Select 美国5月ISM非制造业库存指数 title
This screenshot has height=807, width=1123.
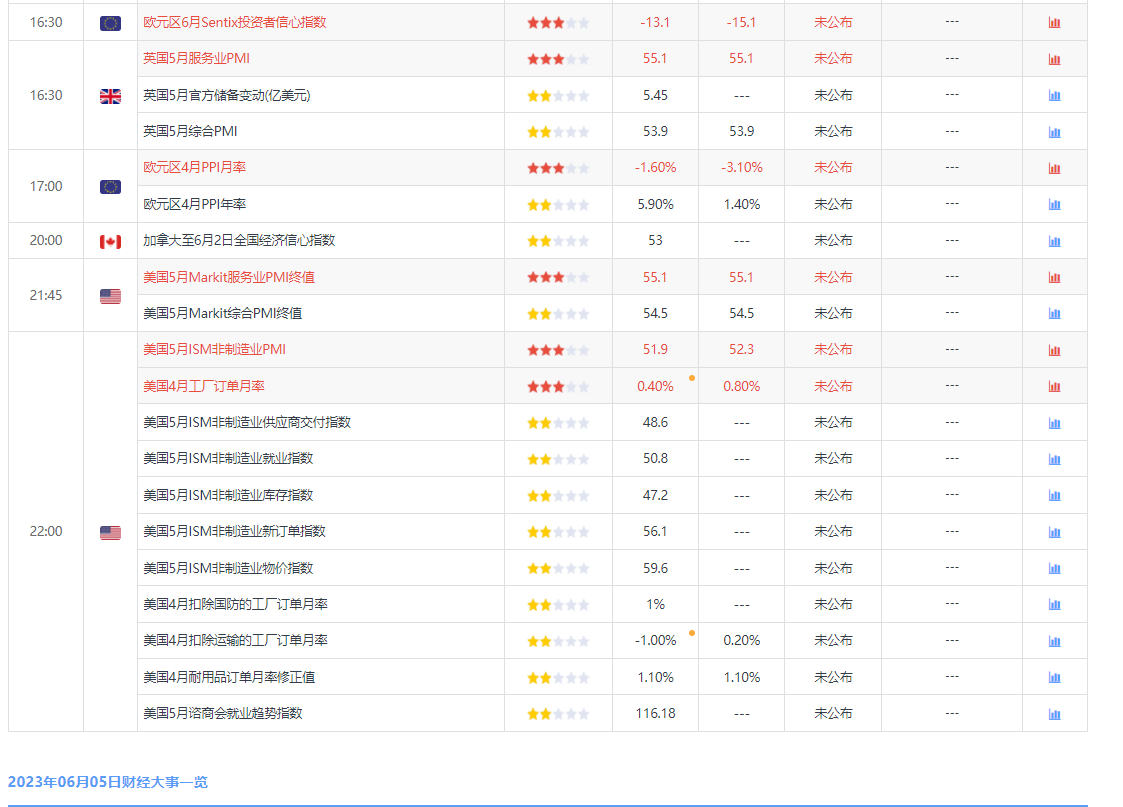pyautogui.click(x=228, y=495)
